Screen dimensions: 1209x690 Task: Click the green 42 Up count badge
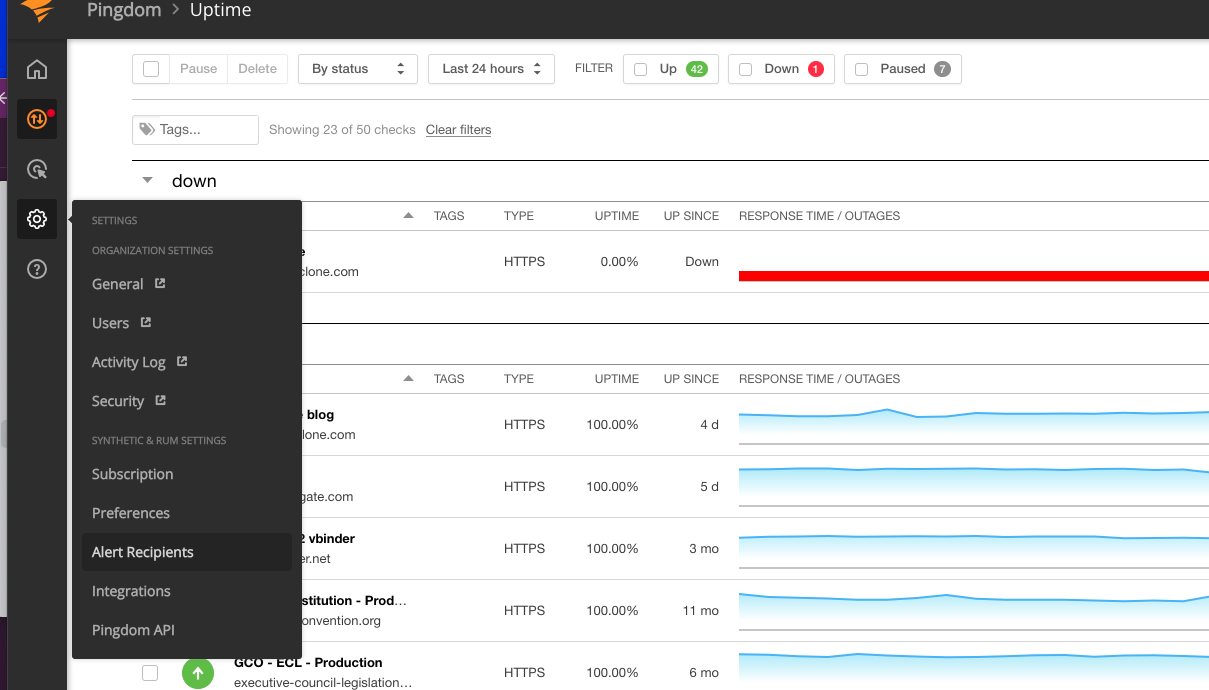tap(696, 69)
